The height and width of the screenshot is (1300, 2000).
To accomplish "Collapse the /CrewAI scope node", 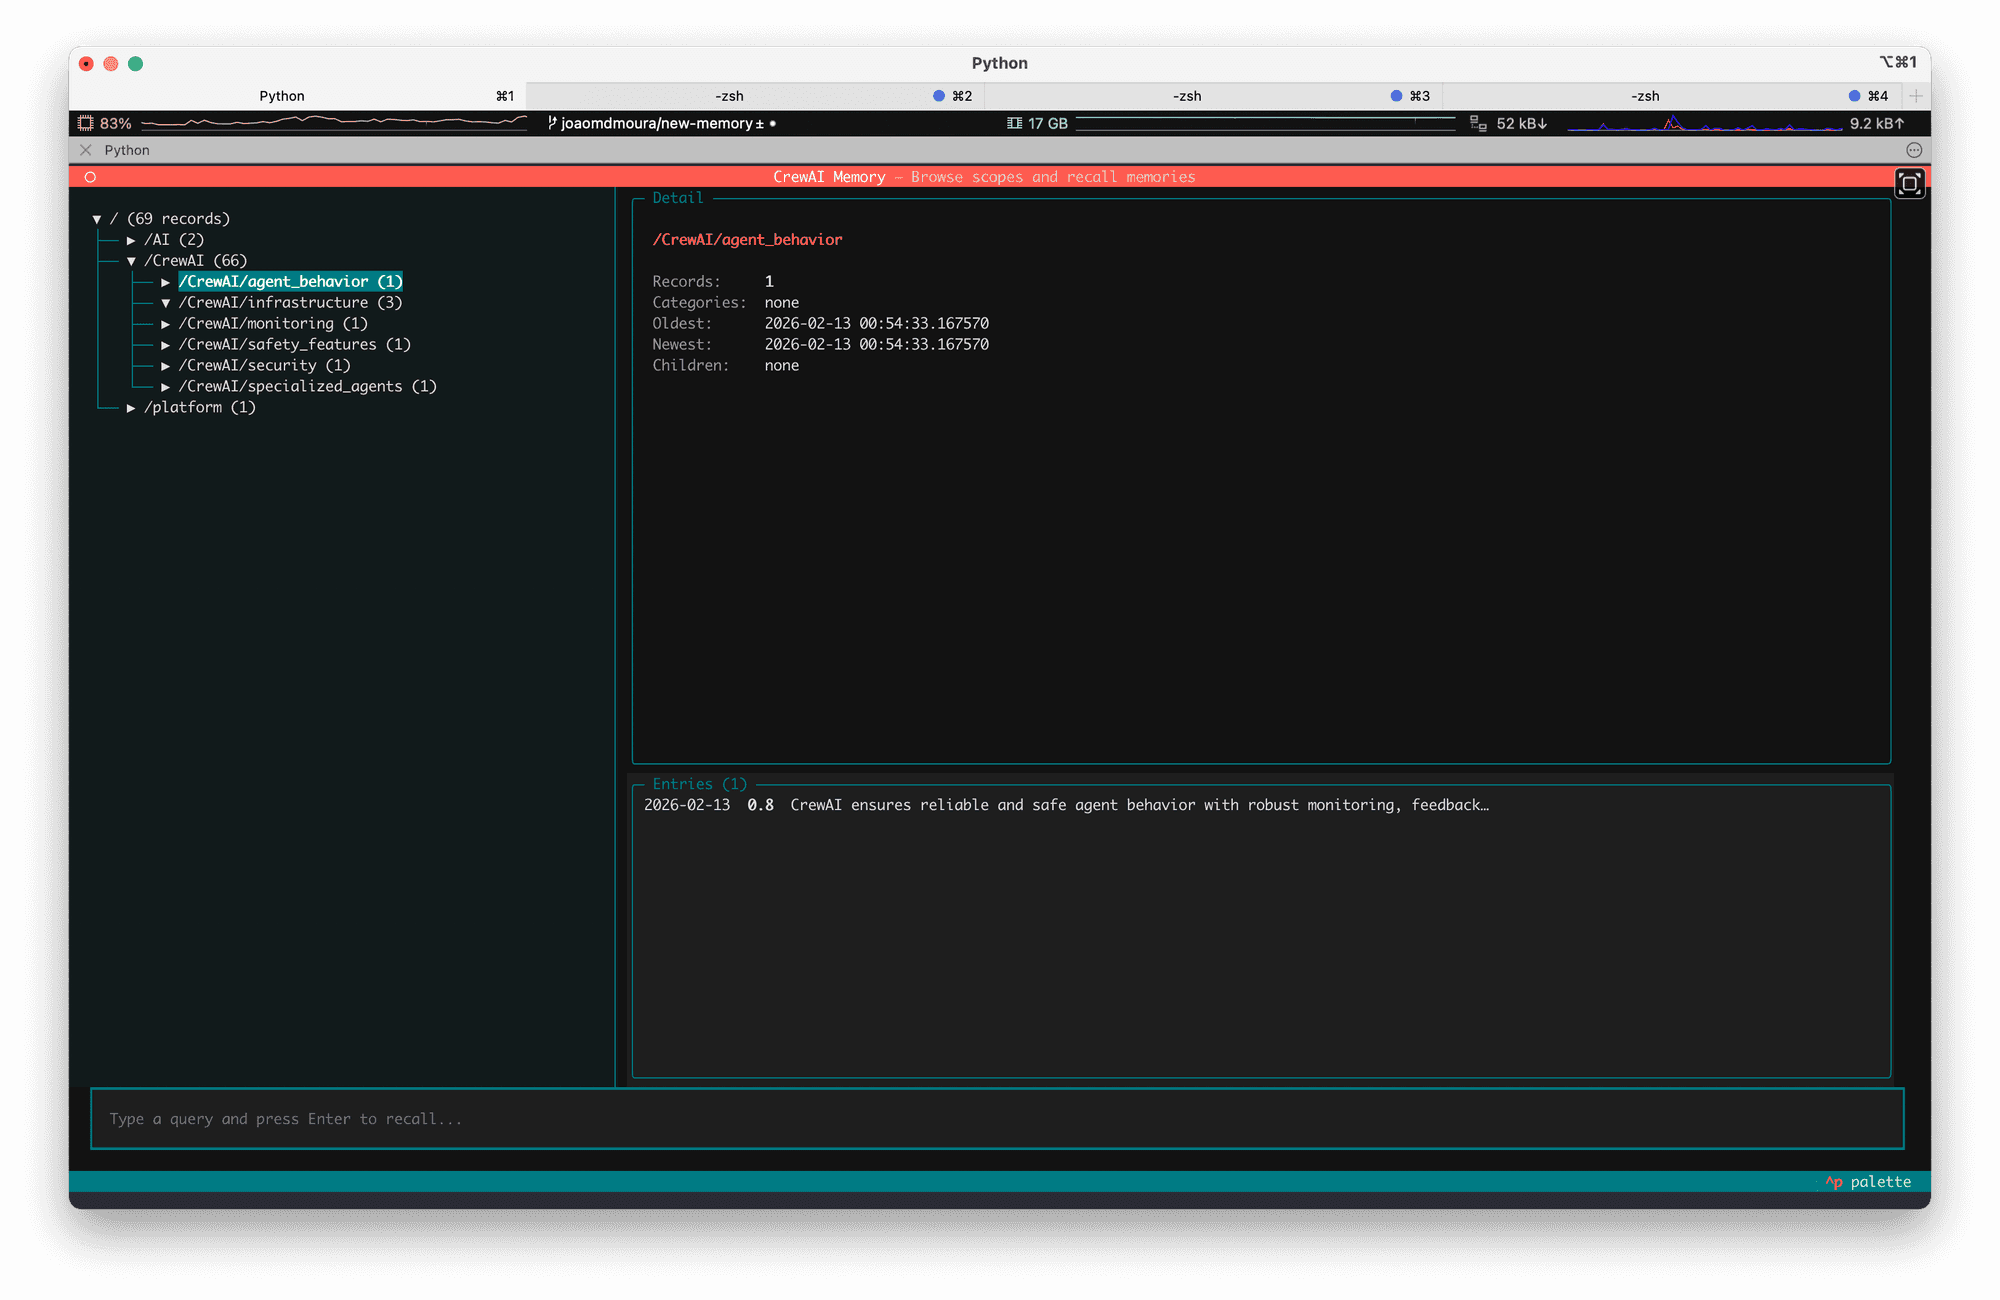I will [131, 261].
